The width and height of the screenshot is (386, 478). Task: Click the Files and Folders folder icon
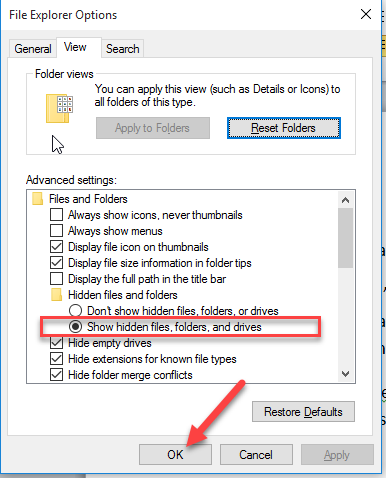pos(37,199)
